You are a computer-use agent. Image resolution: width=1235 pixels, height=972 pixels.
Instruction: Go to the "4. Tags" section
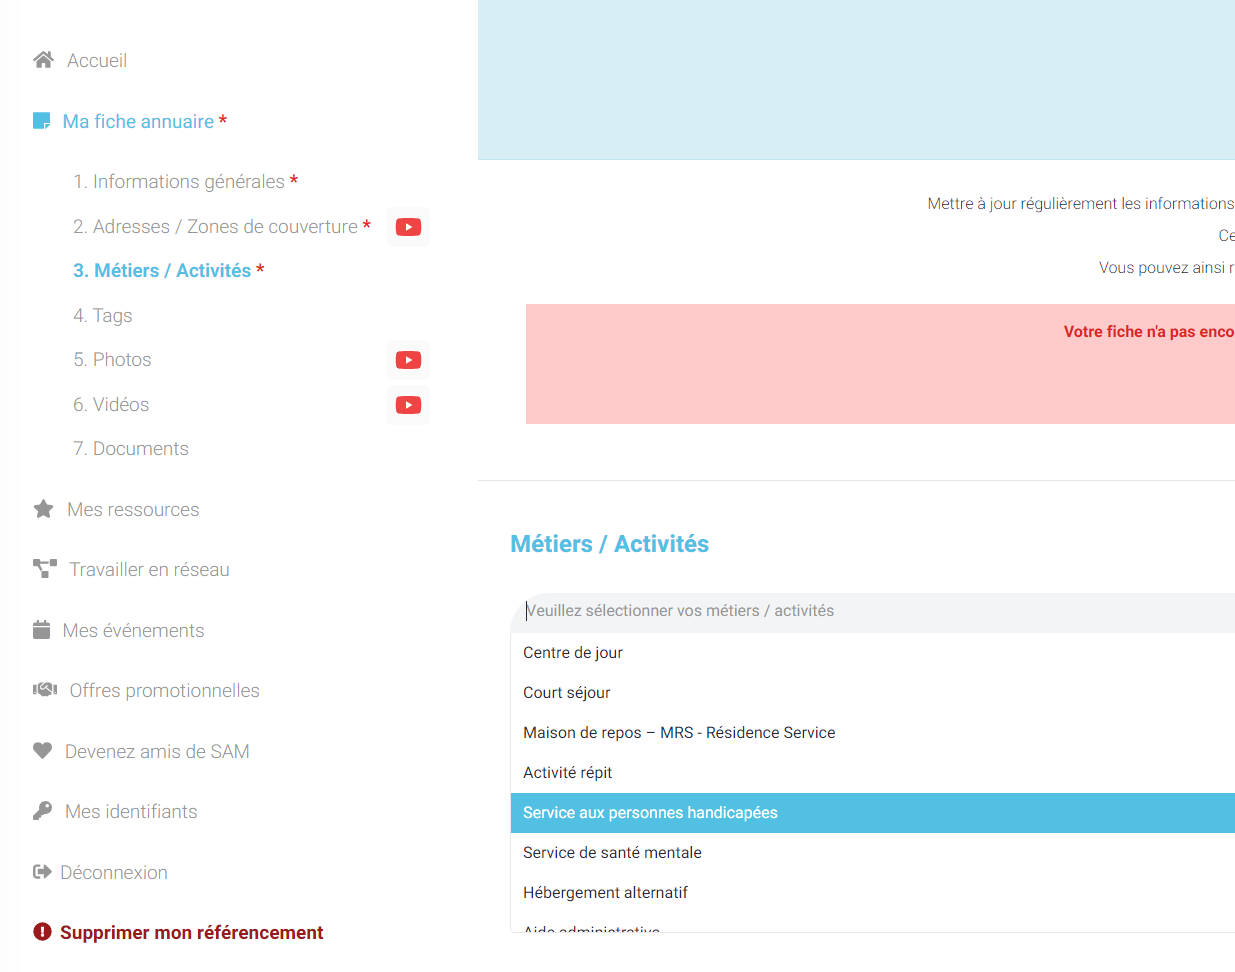(102, 316)
